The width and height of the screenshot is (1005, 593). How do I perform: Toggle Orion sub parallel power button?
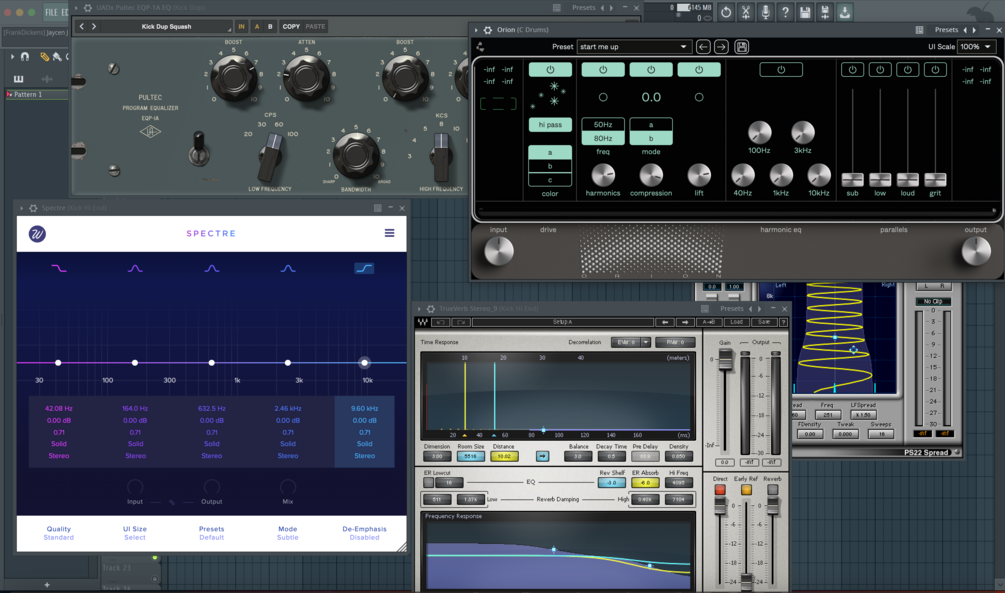pos(852,69)
